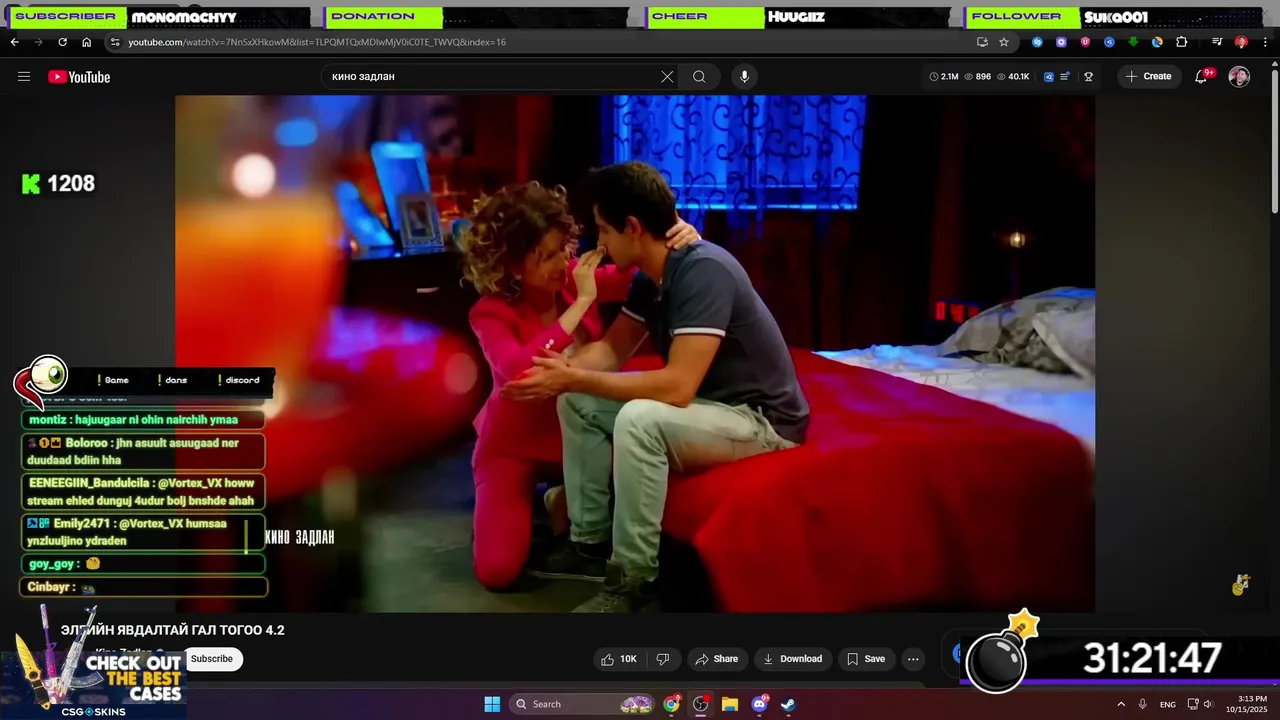Viewport: 1280px width, 720px height.
Task: Go to YouTube home via the logo
Action: point(79,77)
